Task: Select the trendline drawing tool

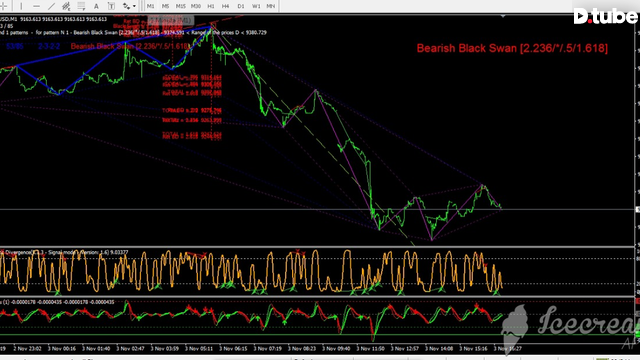Action: (51, 6)
